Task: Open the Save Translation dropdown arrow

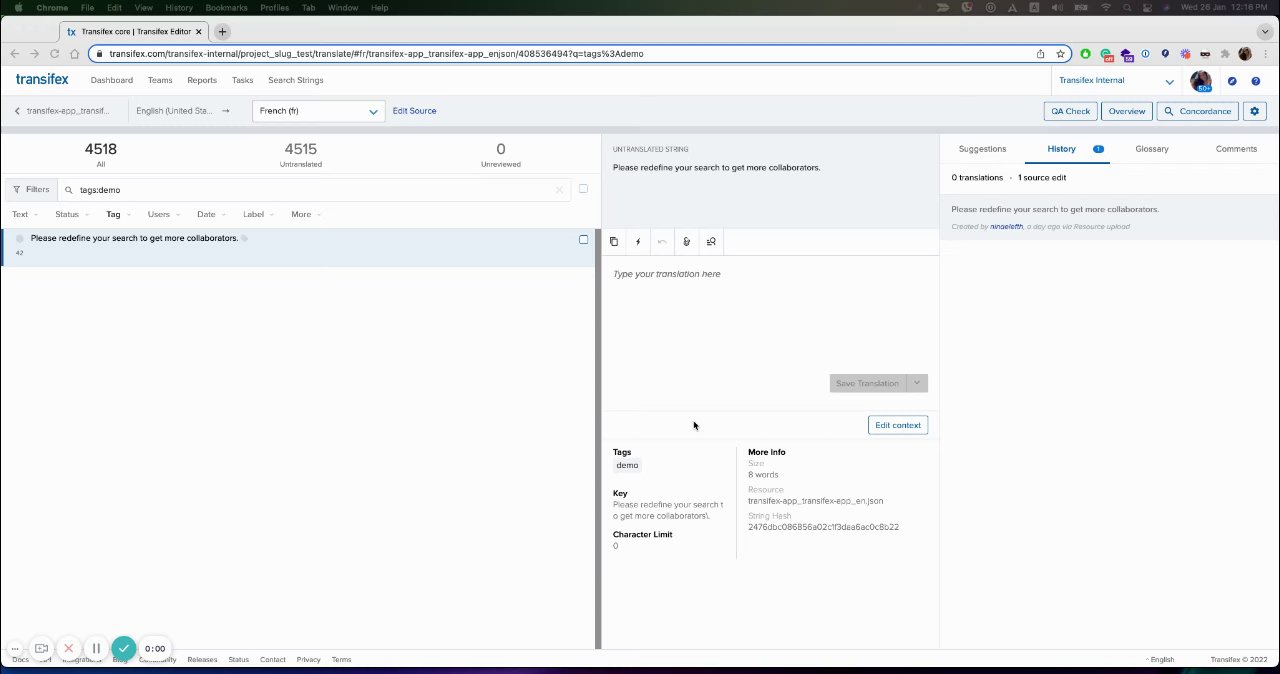Action: point(917,383)
